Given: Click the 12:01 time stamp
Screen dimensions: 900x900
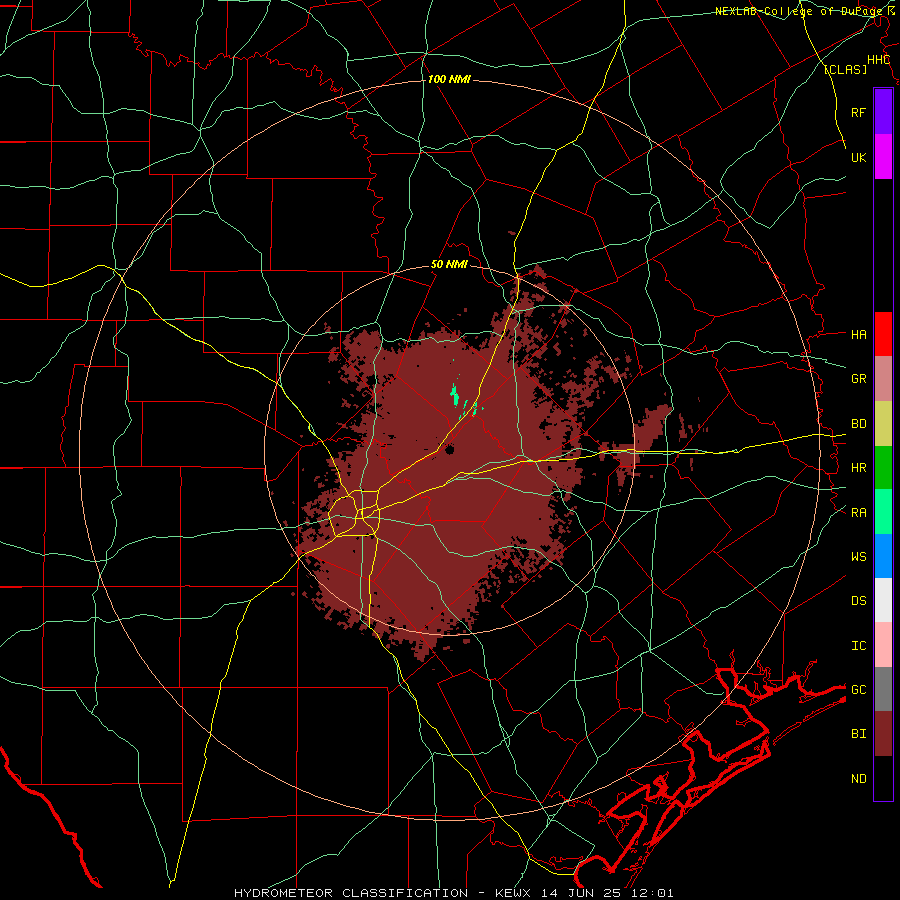Looking at the screenshot, I should tap(652, 893).
